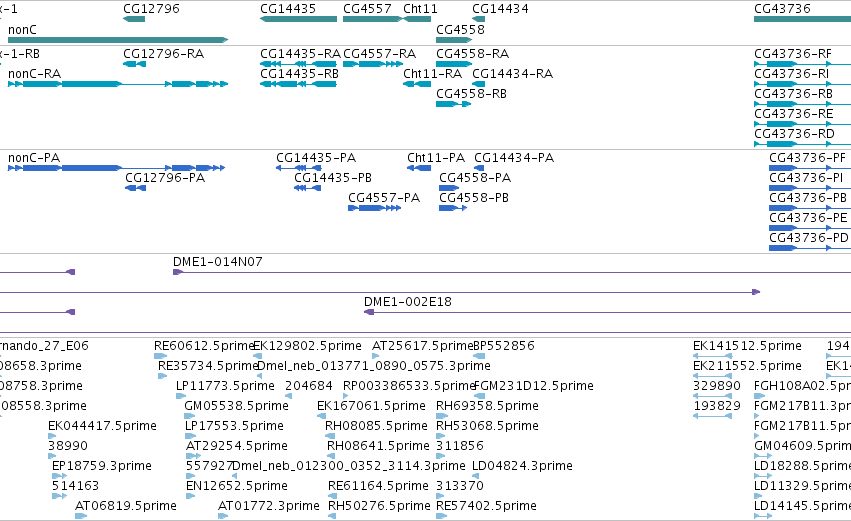Click transcript CG43736-RD label
851x521 pixels.
[795, 134]
